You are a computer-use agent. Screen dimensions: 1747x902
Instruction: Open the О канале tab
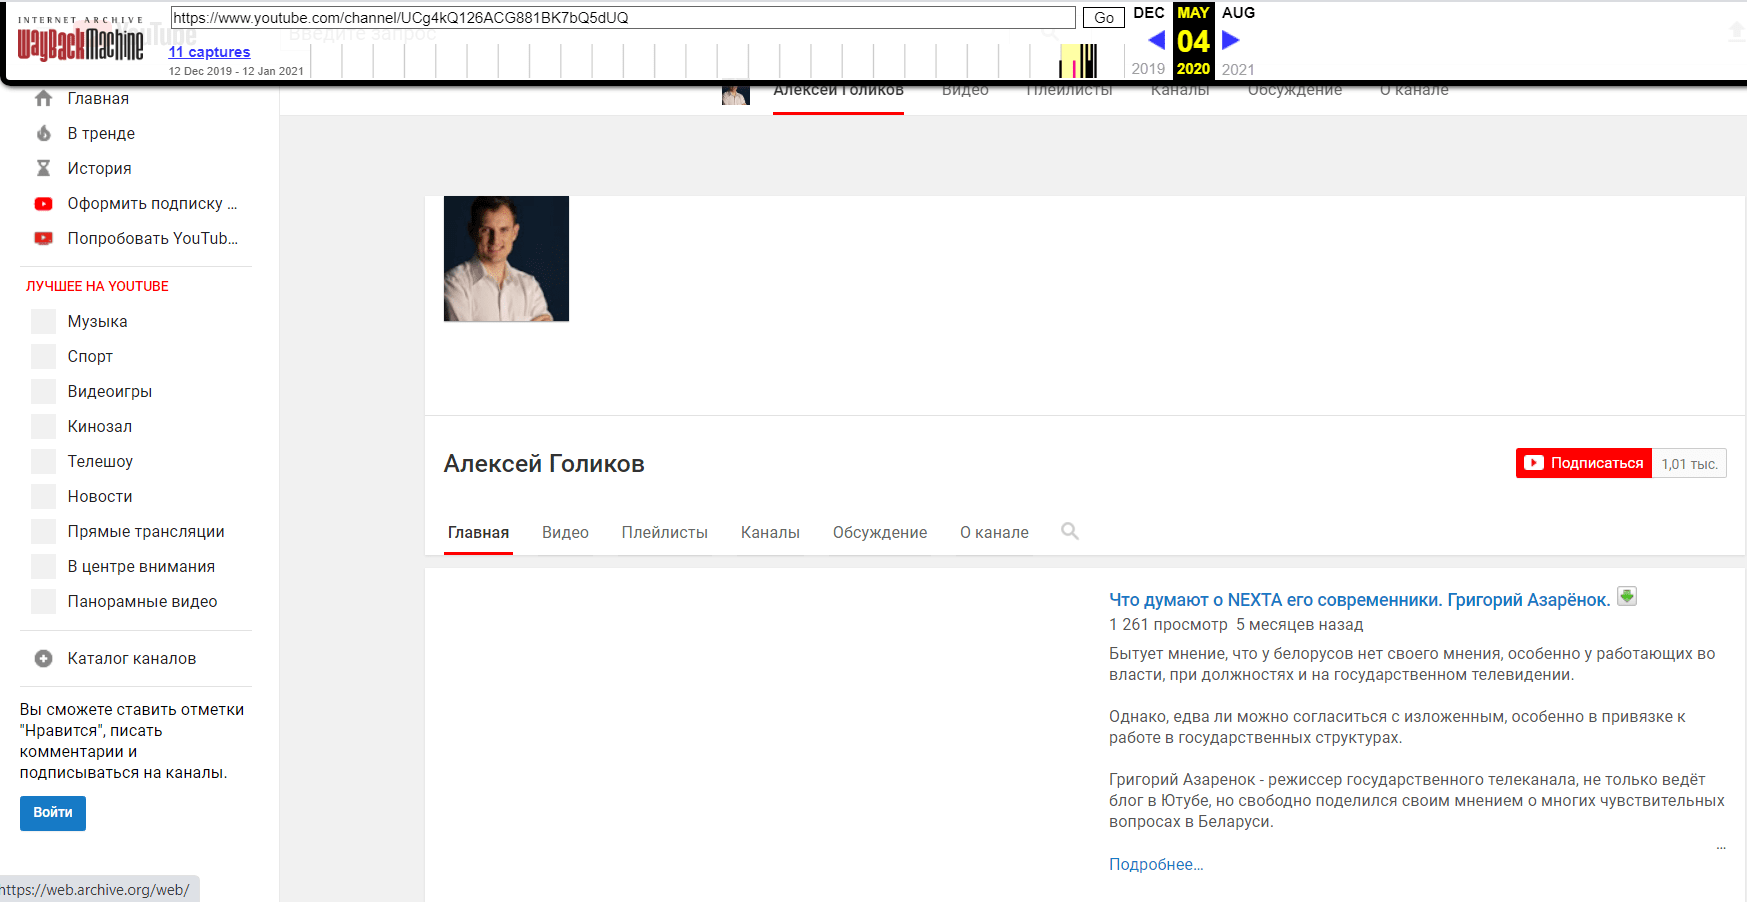point(994,532)
